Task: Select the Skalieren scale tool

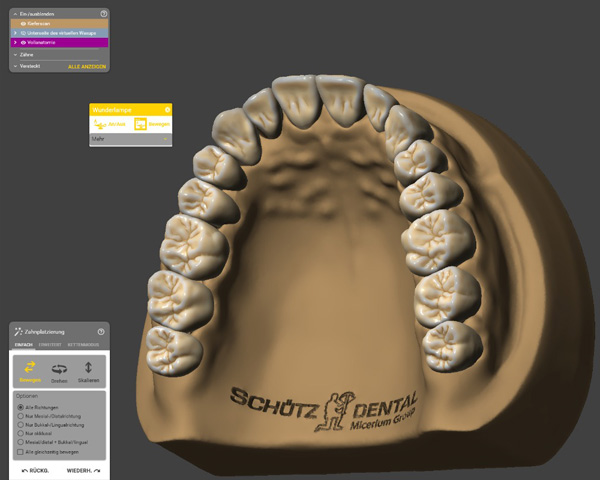Action: tap(88, 371)
